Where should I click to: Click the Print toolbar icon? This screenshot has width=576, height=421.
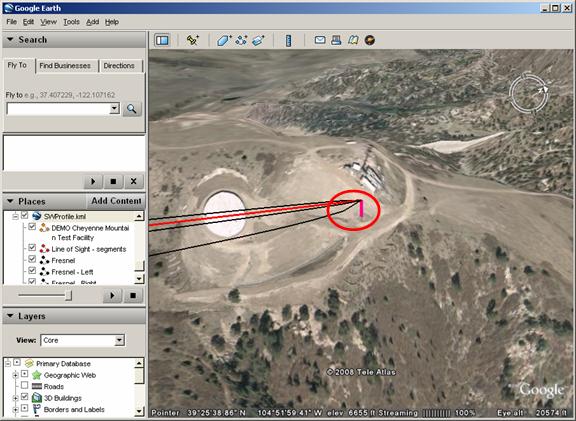tap(336, 40)
